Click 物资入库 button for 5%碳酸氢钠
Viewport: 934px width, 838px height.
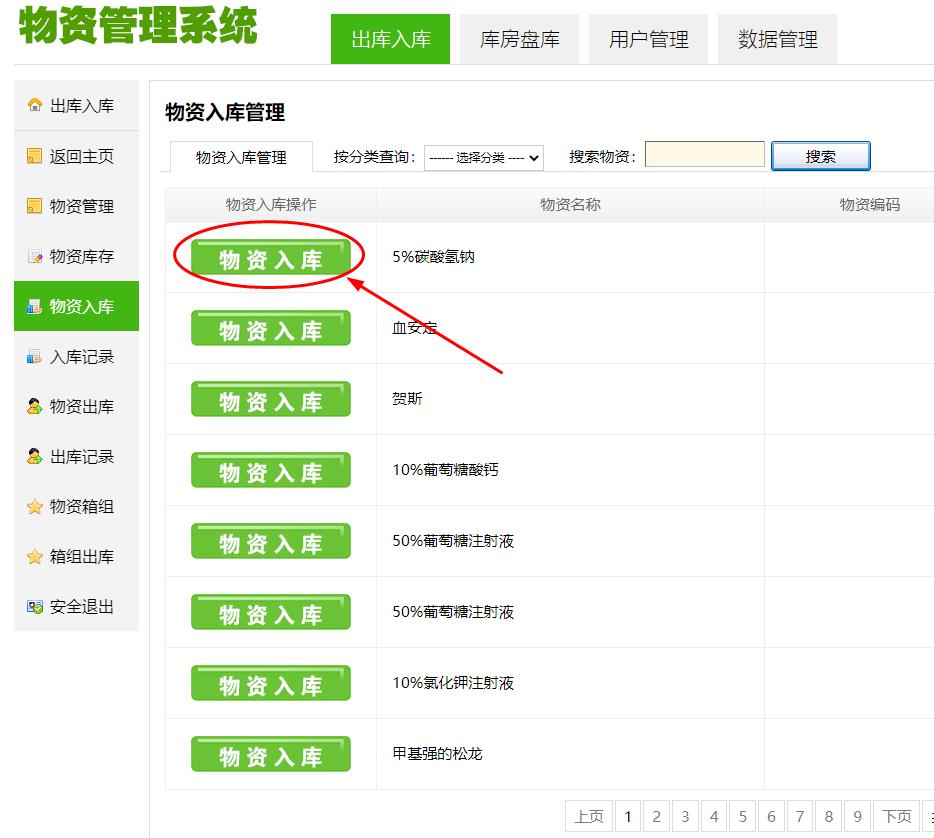pos(270,257)
